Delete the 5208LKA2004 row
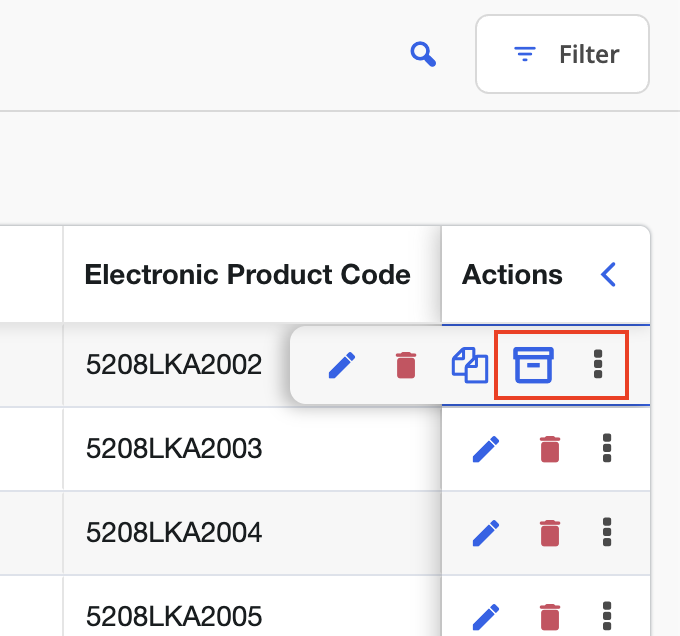The height and width of the screenshot is (636, 680). click(x=550, y=533)
